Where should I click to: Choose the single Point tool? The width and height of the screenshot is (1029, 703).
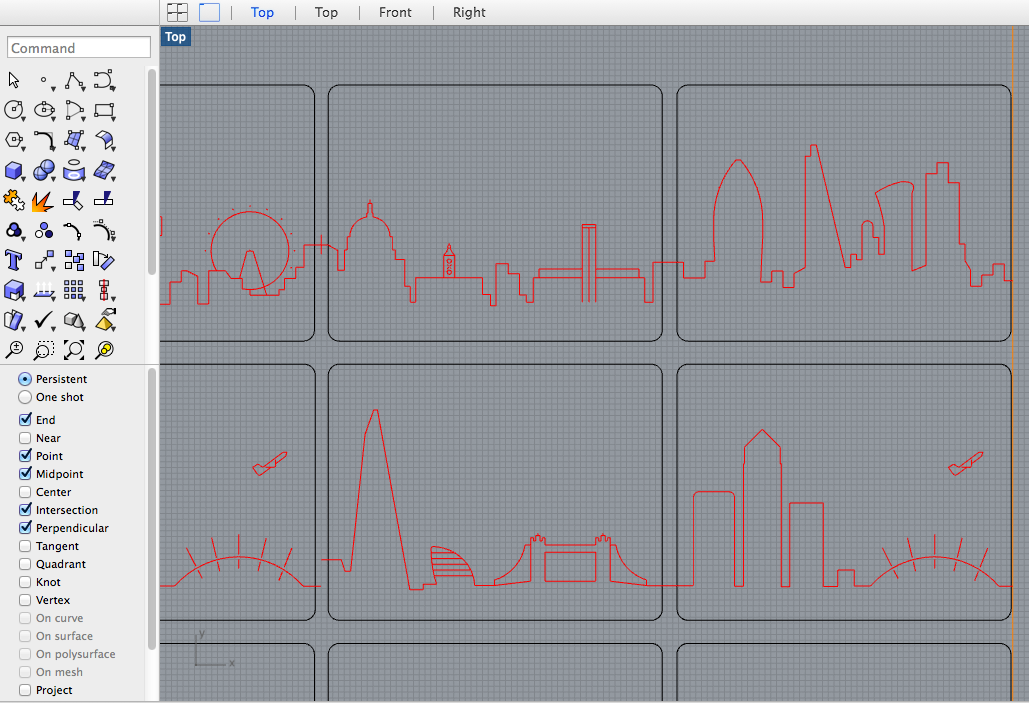point(44,80)
